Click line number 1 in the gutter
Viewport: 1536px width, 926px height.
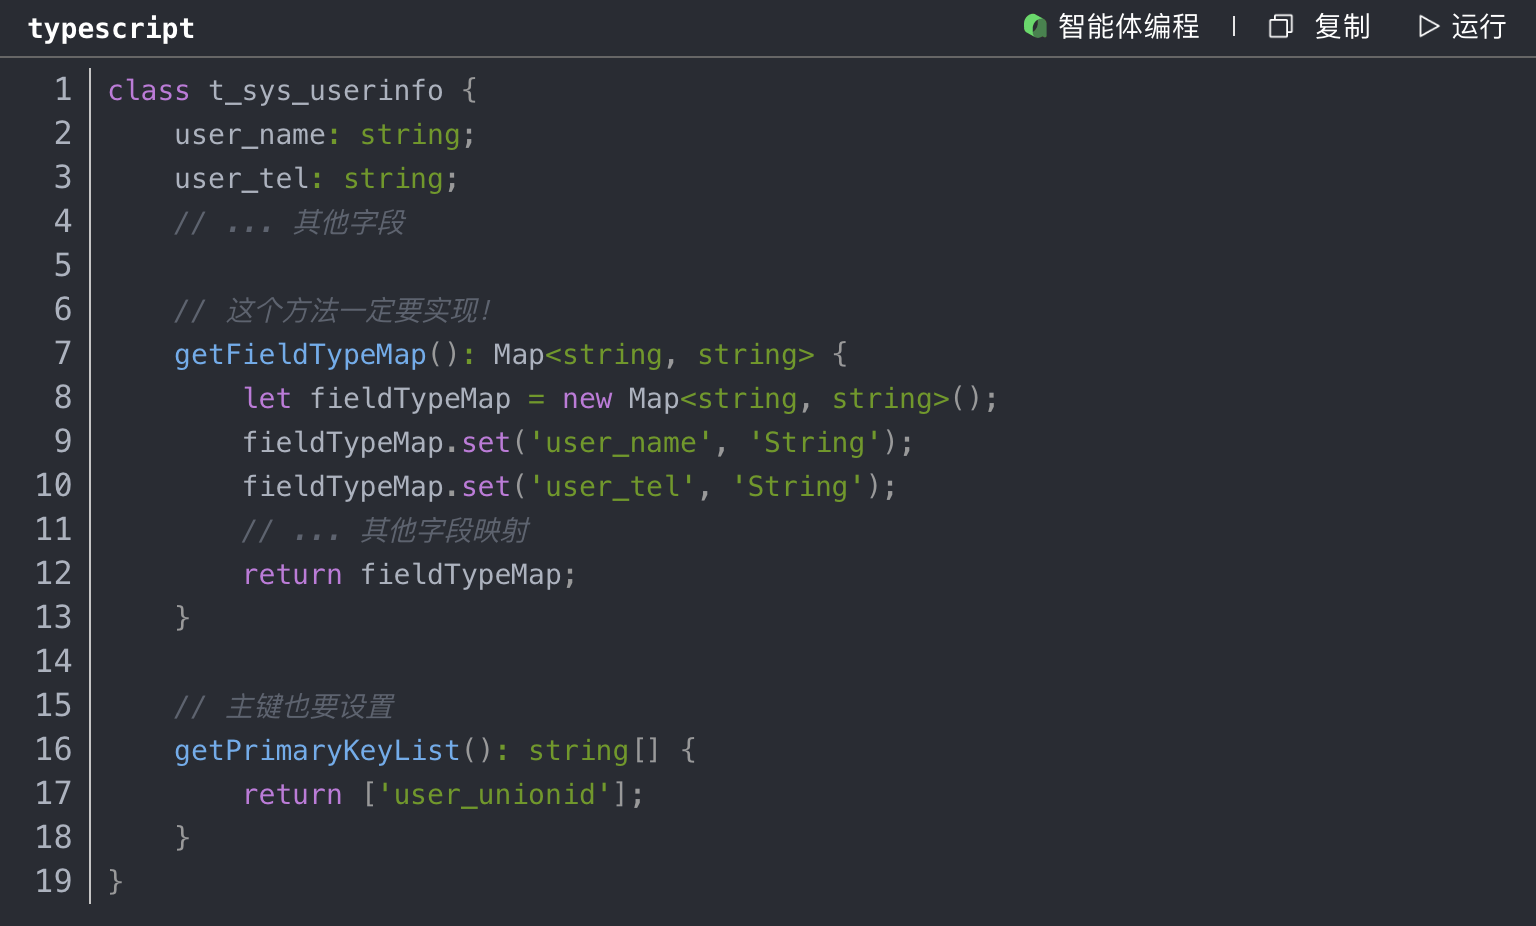tap(63, 89)
